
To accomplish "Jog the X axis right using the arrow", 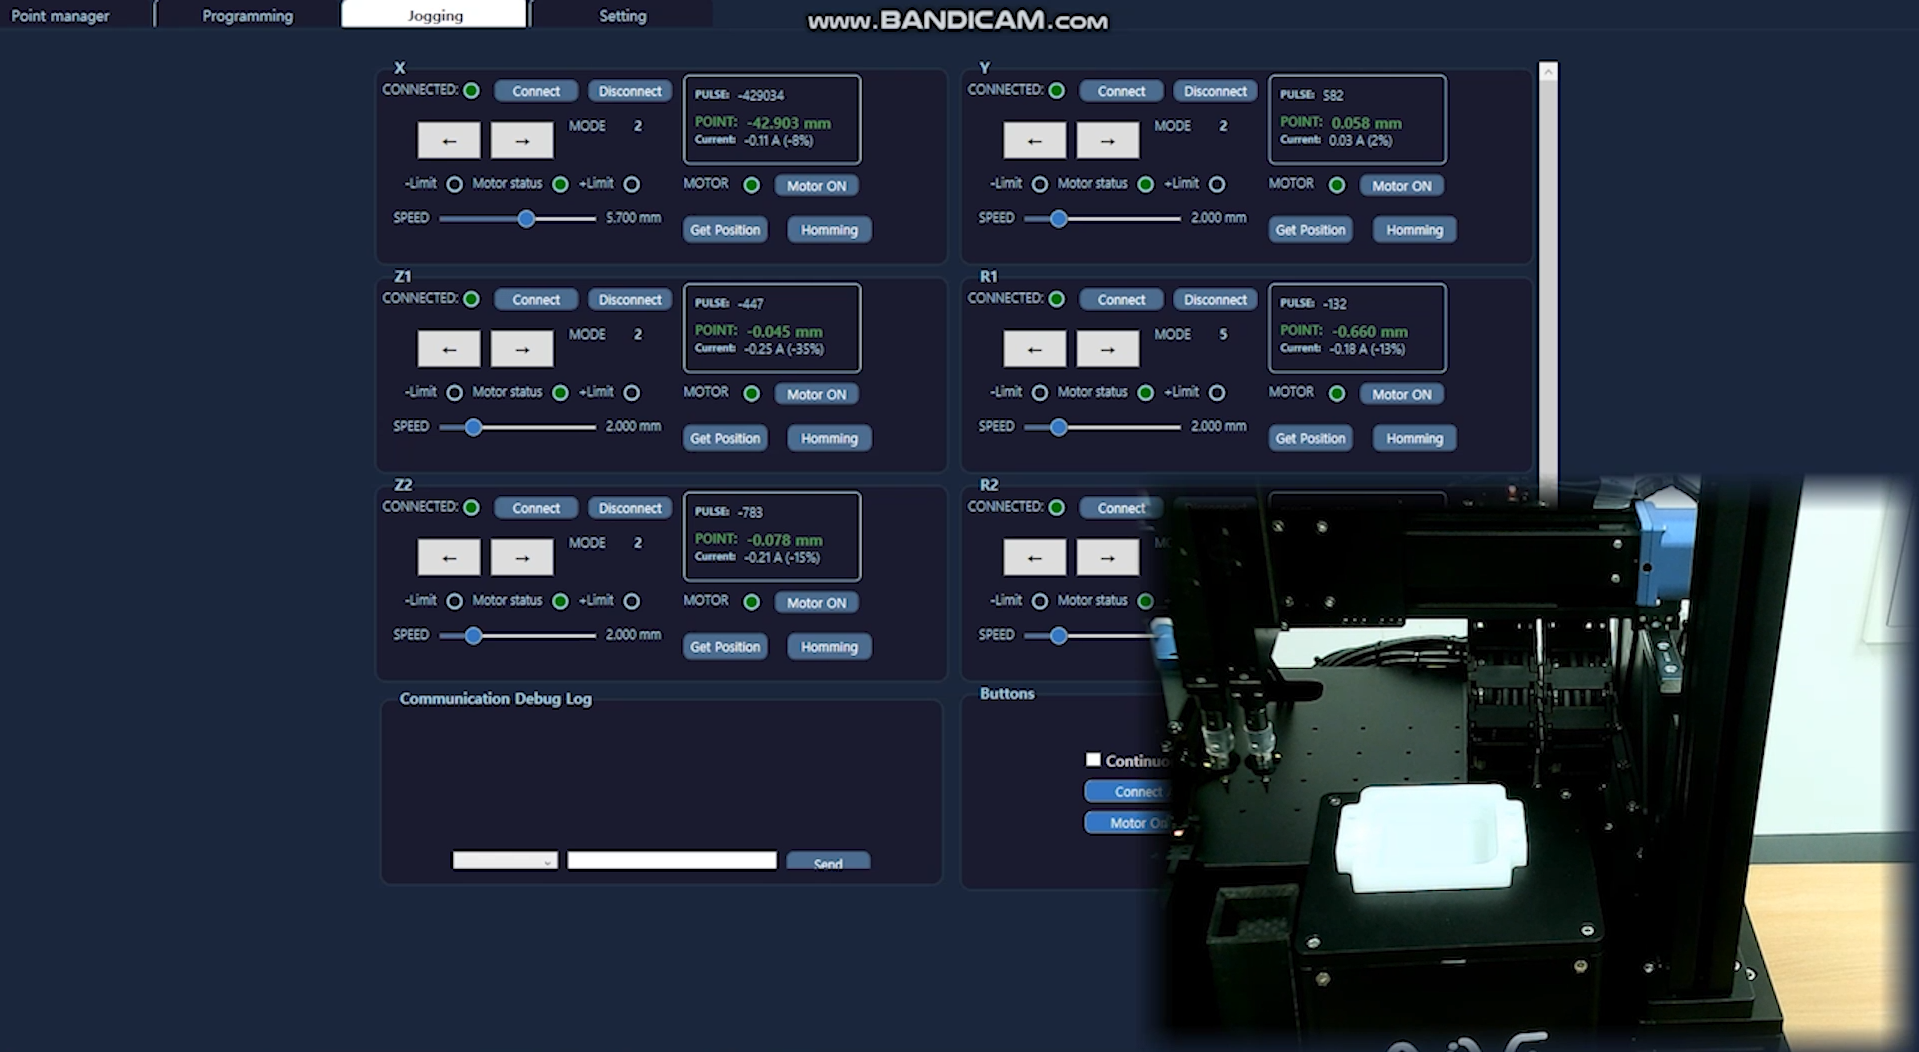I will click(521, 140).
